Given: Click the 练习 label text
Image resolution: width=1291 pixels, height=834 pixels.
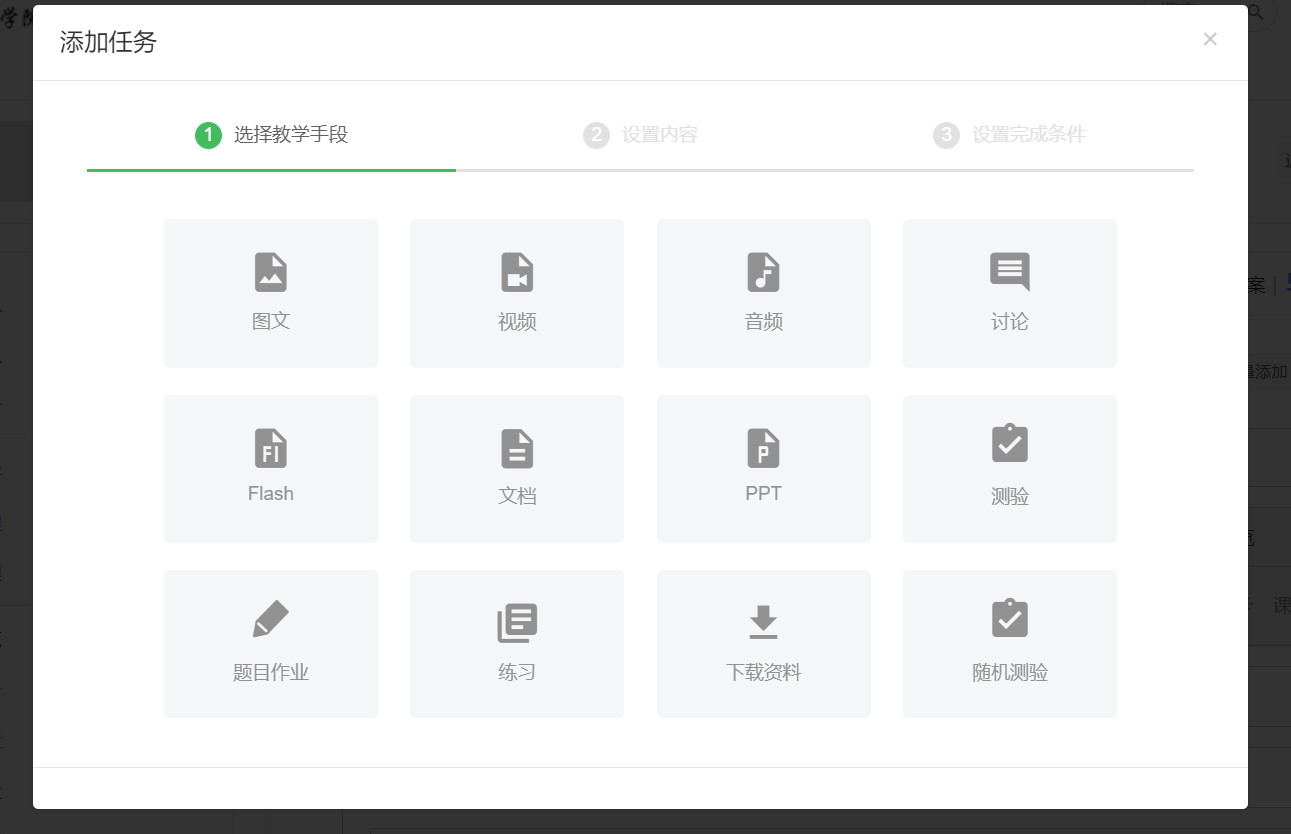Looking at the screenshot, I should 517,672.
